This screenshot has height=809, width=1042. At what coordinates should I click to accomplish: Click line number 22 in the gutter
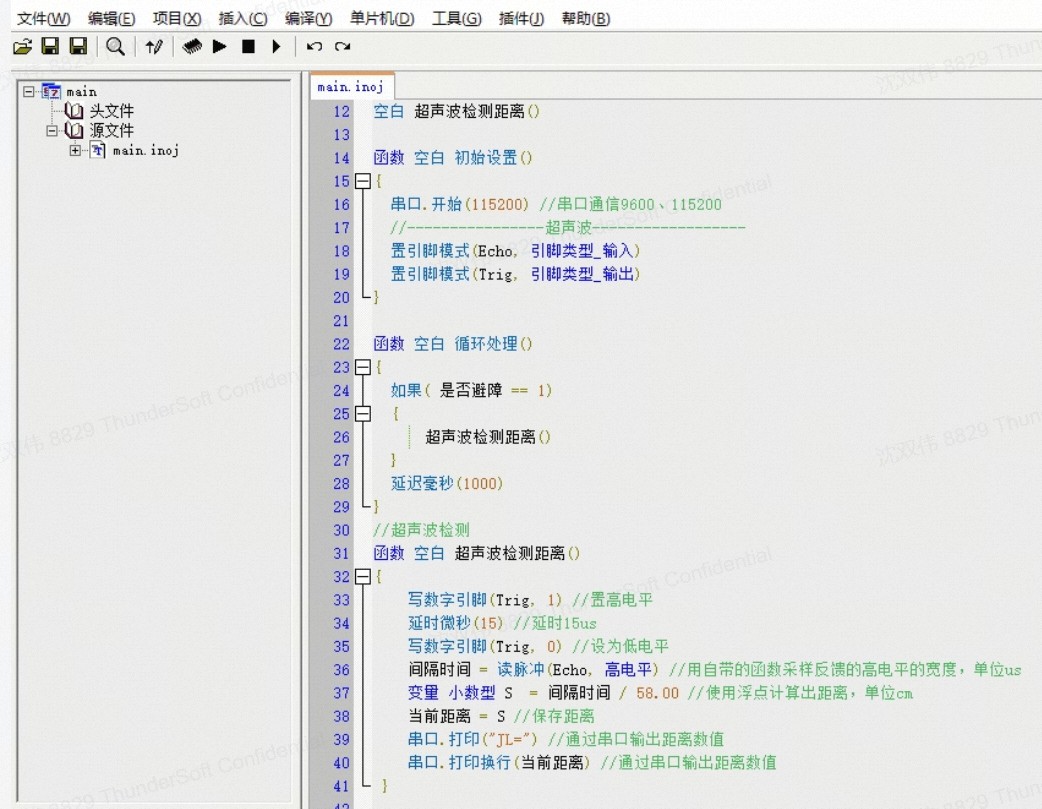coord(342,344)
